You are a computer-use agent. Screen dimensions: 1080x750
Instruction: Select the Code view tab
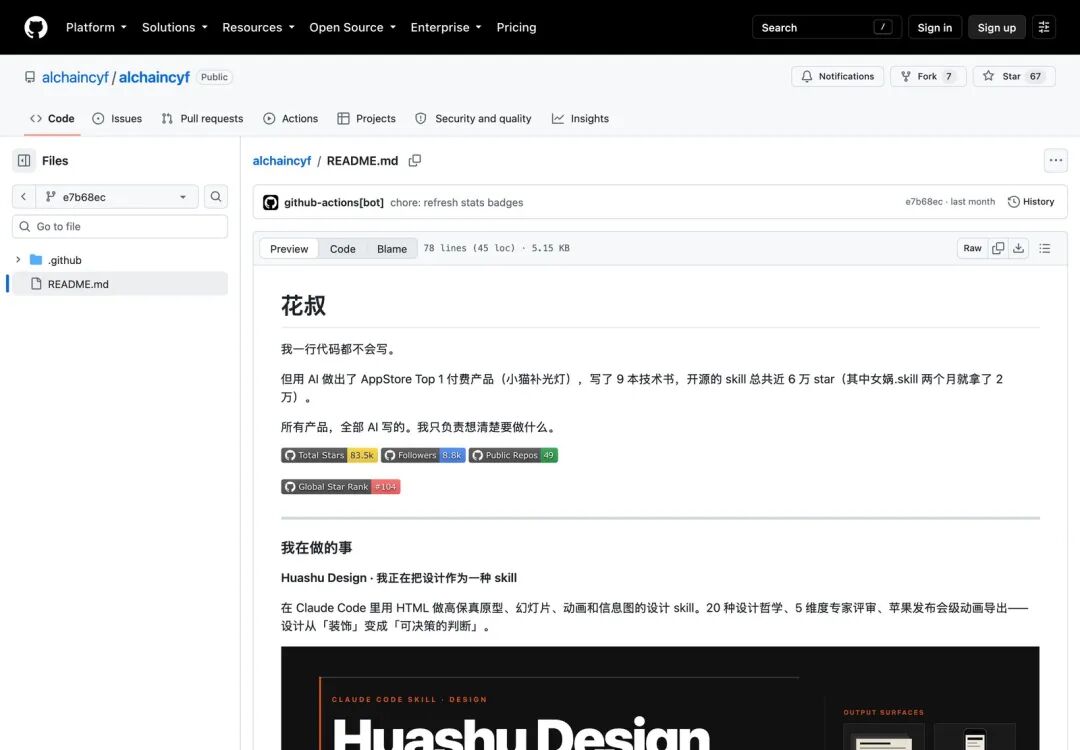click(x=342, y=249)
